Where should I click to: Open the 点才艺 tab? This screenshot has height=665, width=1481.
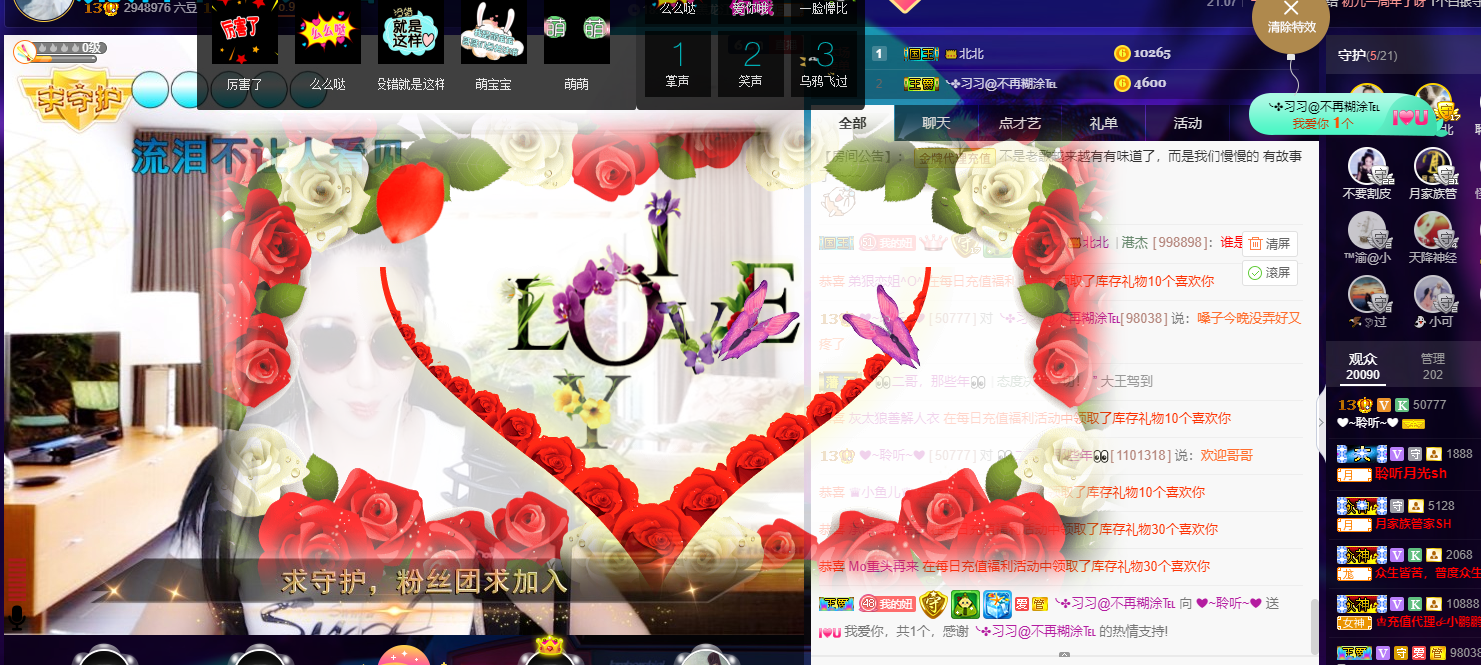1020,123
